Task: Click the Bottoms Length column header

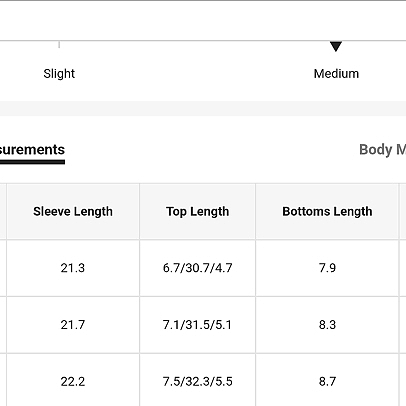Action: point(327,211)
